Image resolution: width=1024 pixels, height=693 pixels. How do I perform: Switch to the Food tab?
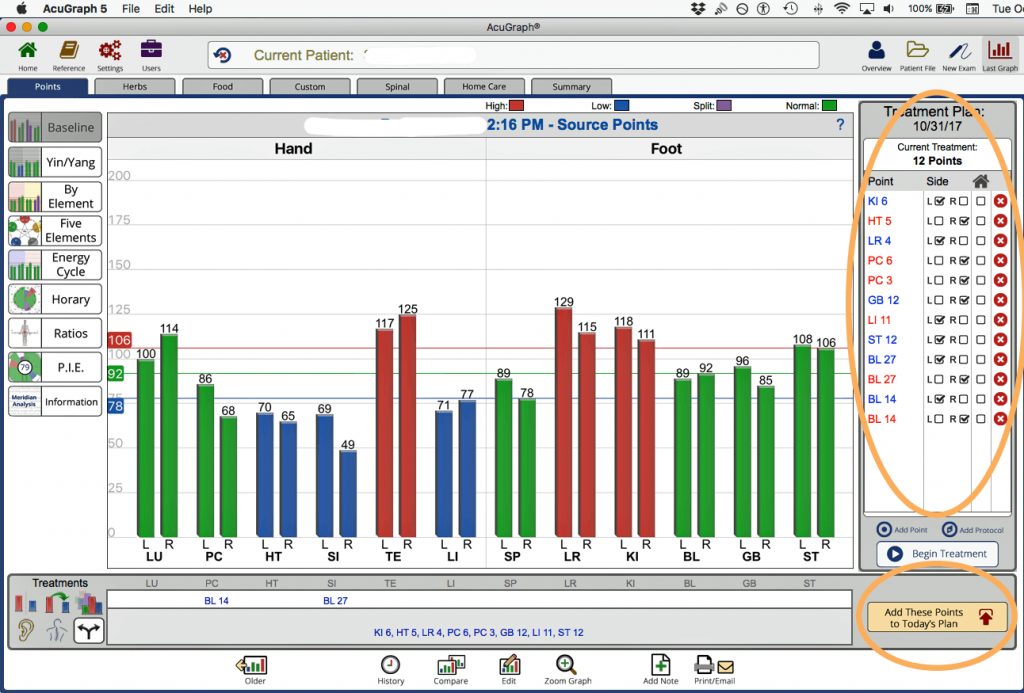click(x=223, y=87)
